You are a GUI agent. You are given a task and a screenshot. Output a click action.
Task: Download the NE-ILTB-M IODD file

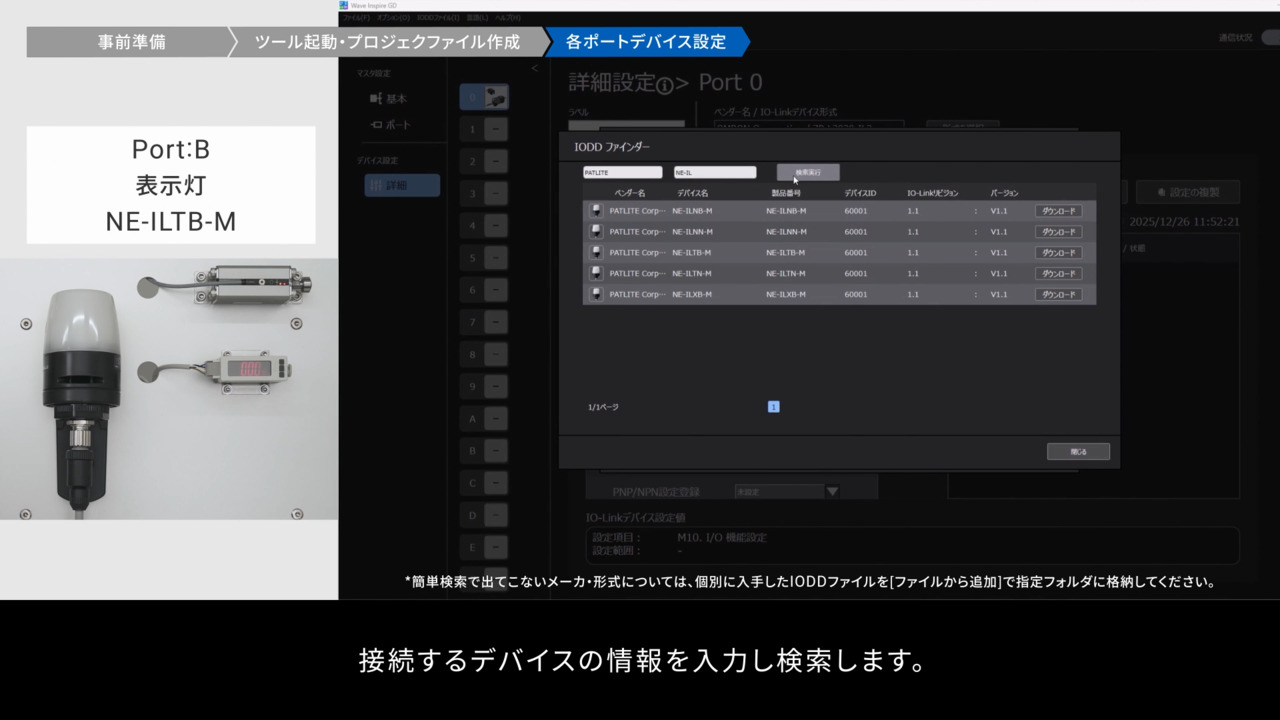click(x=1058, y=253)
